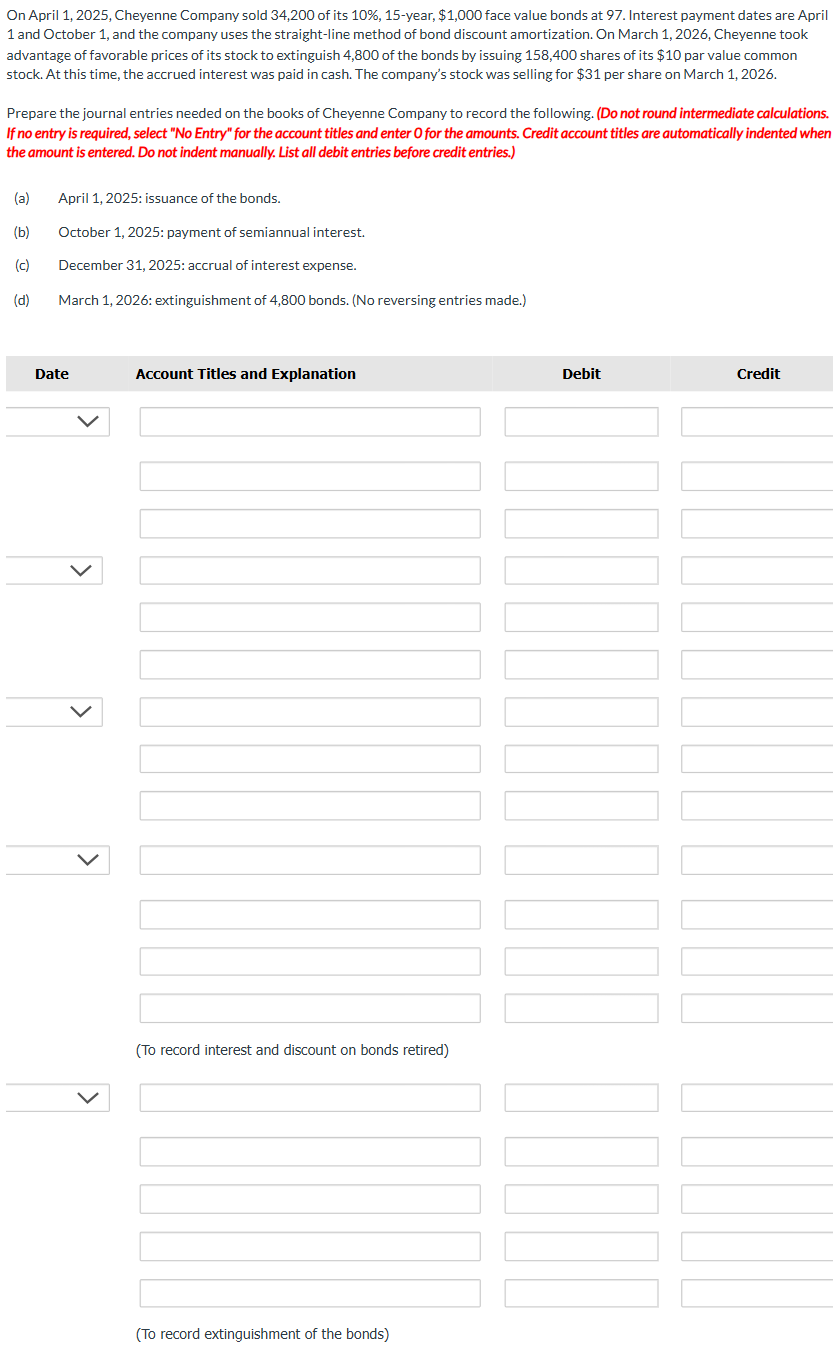Click the fourth entry's third-line credit field
The image size is (833, 1358).
(x=757, y=961)
